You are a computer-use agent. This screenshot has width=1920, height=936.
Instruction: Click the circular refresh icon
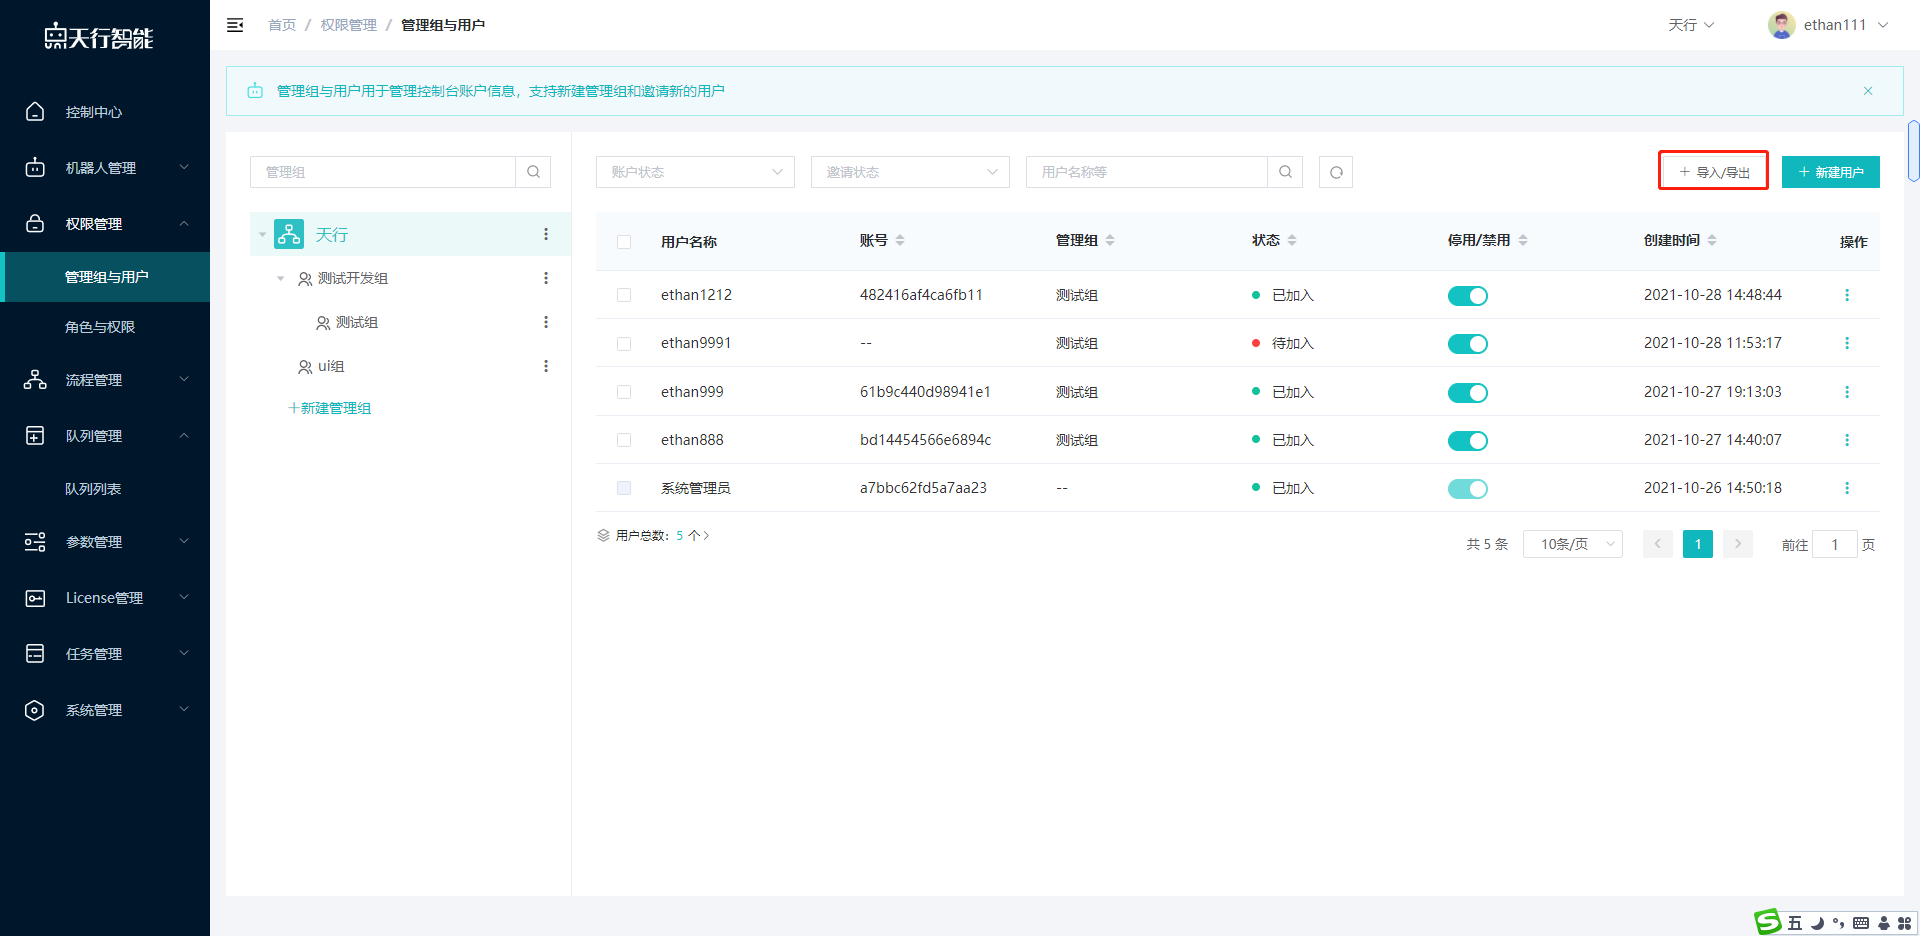[x=1336, y=172]
